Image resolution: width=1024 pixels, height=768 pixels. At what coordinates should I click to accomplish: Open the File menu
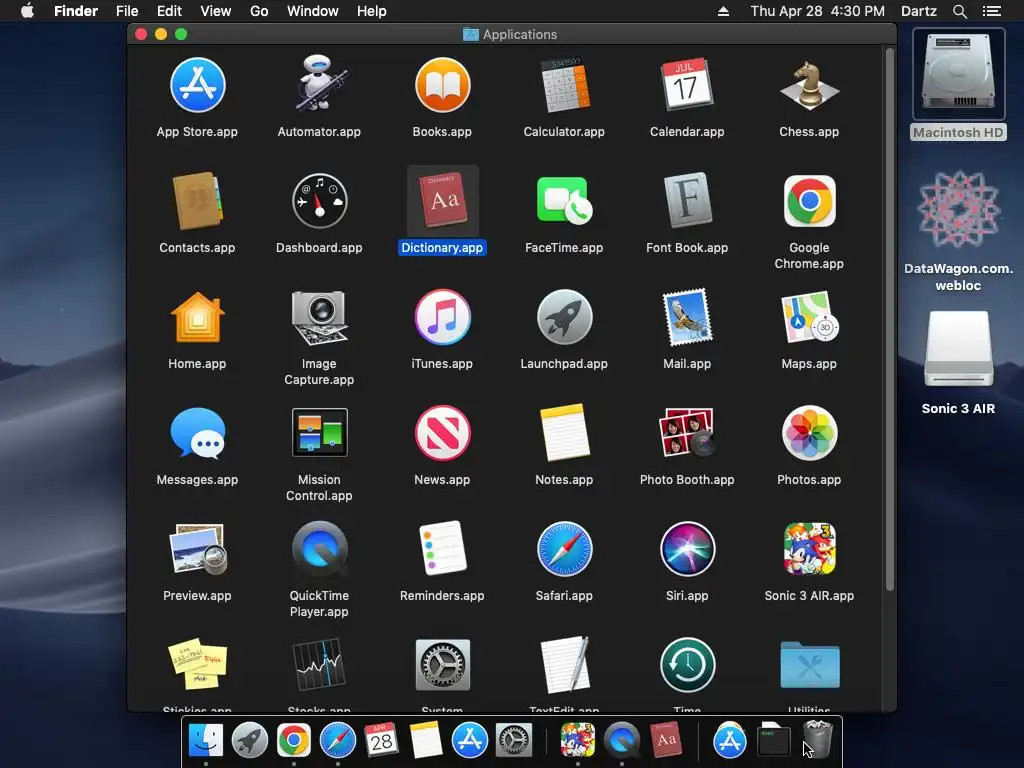(127, 11)
